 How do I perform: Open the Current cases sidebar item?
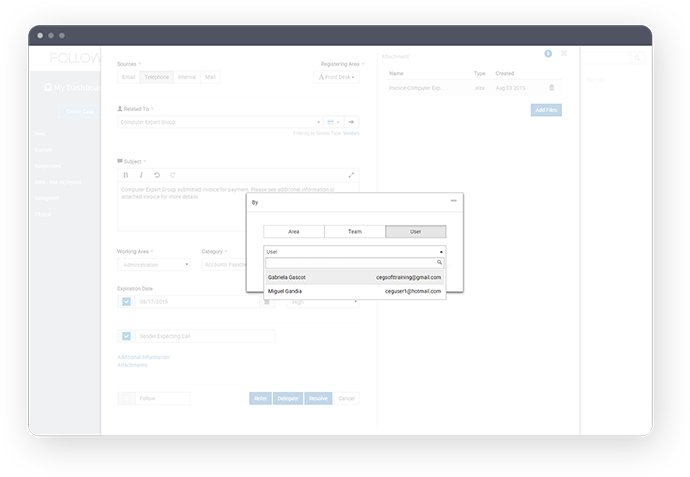pos(43,150)
